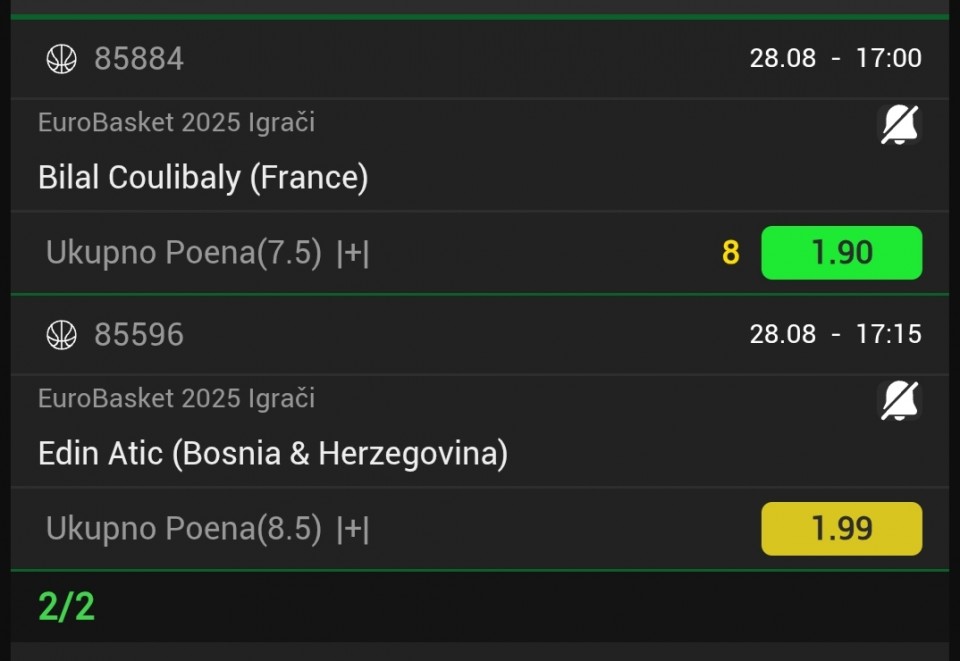The width and height of the screenshot is (960, 661).
Task: Click the green 2/2 ticket status
Action: (67, 607)
